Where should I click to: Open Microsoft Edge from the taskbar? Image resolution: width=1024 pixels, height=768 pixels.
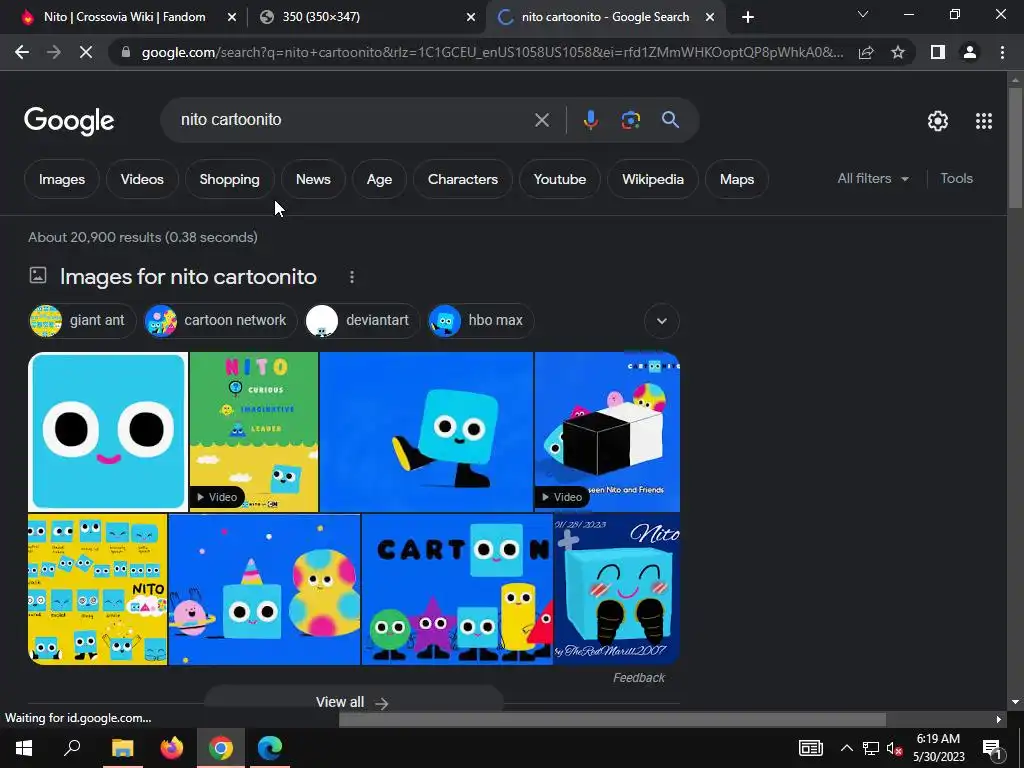270,748
